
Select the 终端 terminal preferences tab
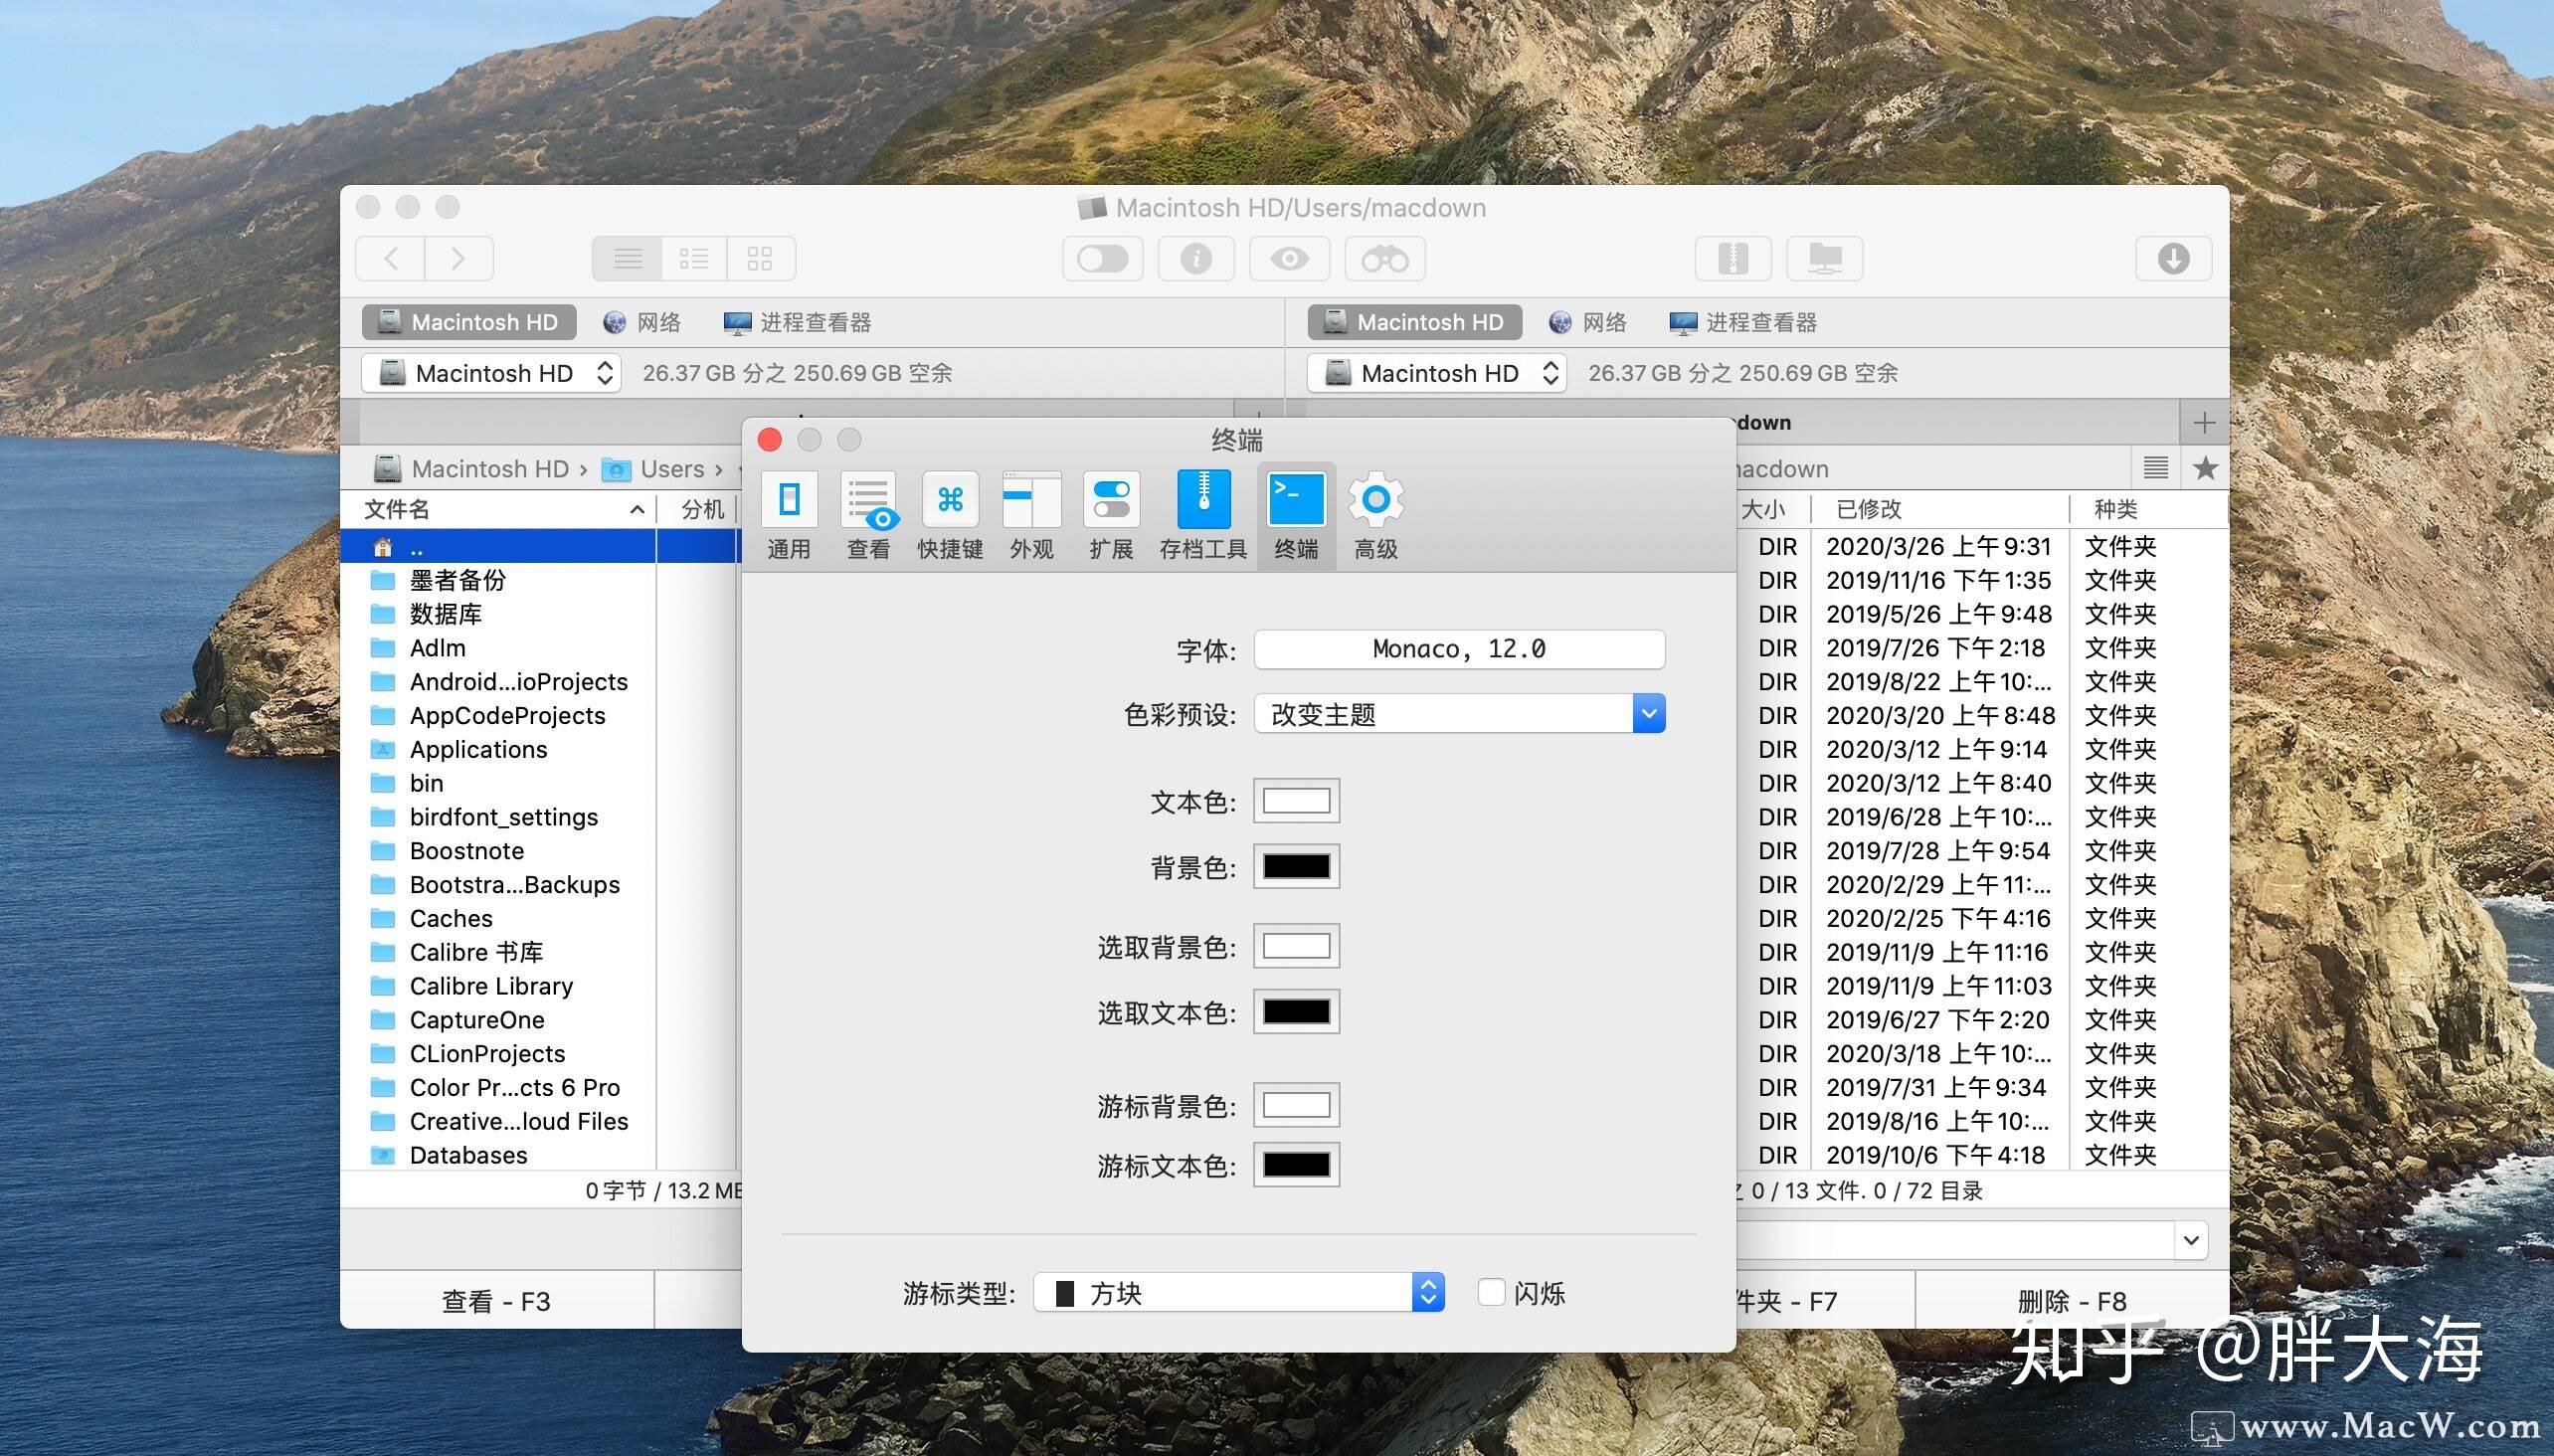click(x=1296, y=515)
